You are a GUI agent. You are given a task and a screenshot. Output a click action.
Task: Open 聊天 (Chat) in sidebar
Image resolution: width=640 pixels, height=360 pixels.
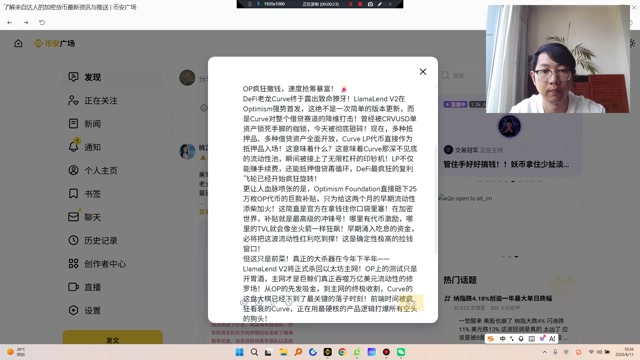(x=114, y=217)
